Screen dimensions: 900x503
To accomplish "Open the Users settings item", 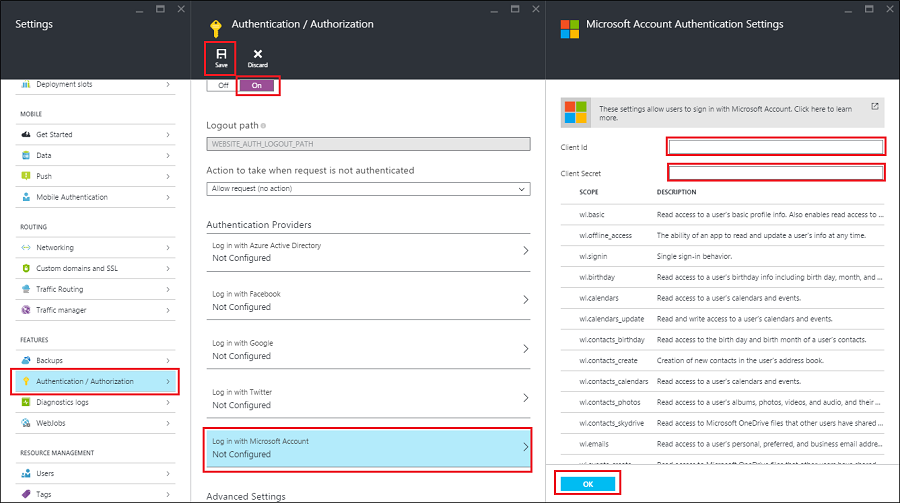I will (95, 473).
